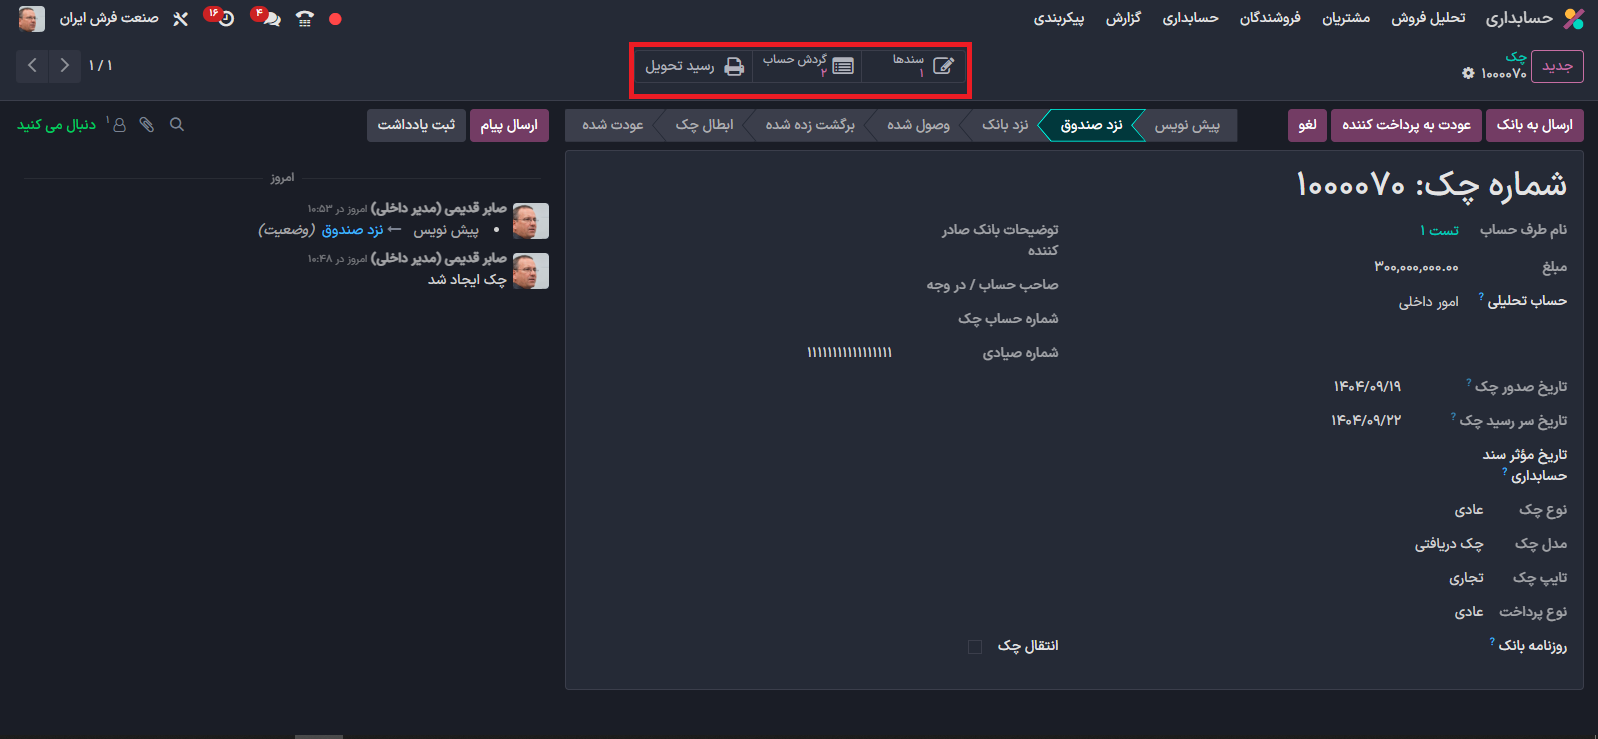Toggle the انتقال چک checkbox
1598x739 pixels.
975,647
